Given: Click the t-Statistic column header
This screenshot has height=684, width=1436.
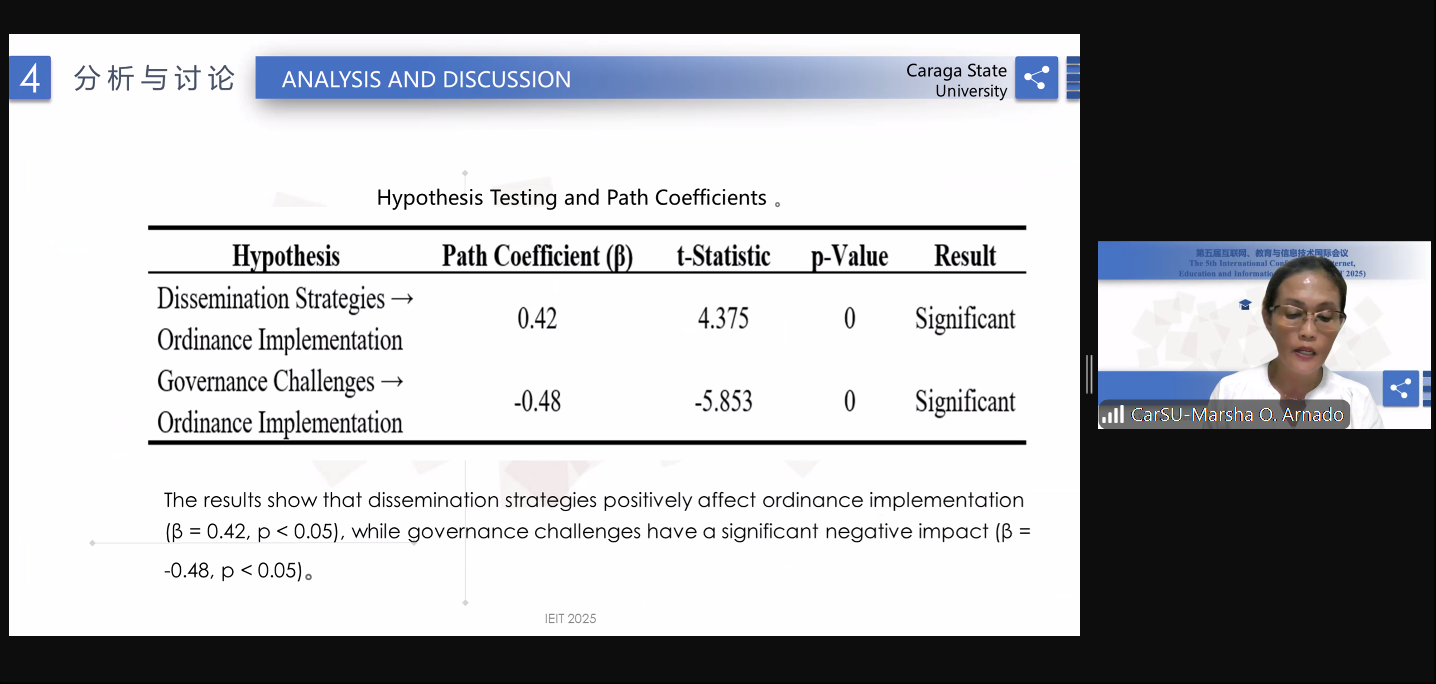Looking at the screenshot, I should 723,256.
